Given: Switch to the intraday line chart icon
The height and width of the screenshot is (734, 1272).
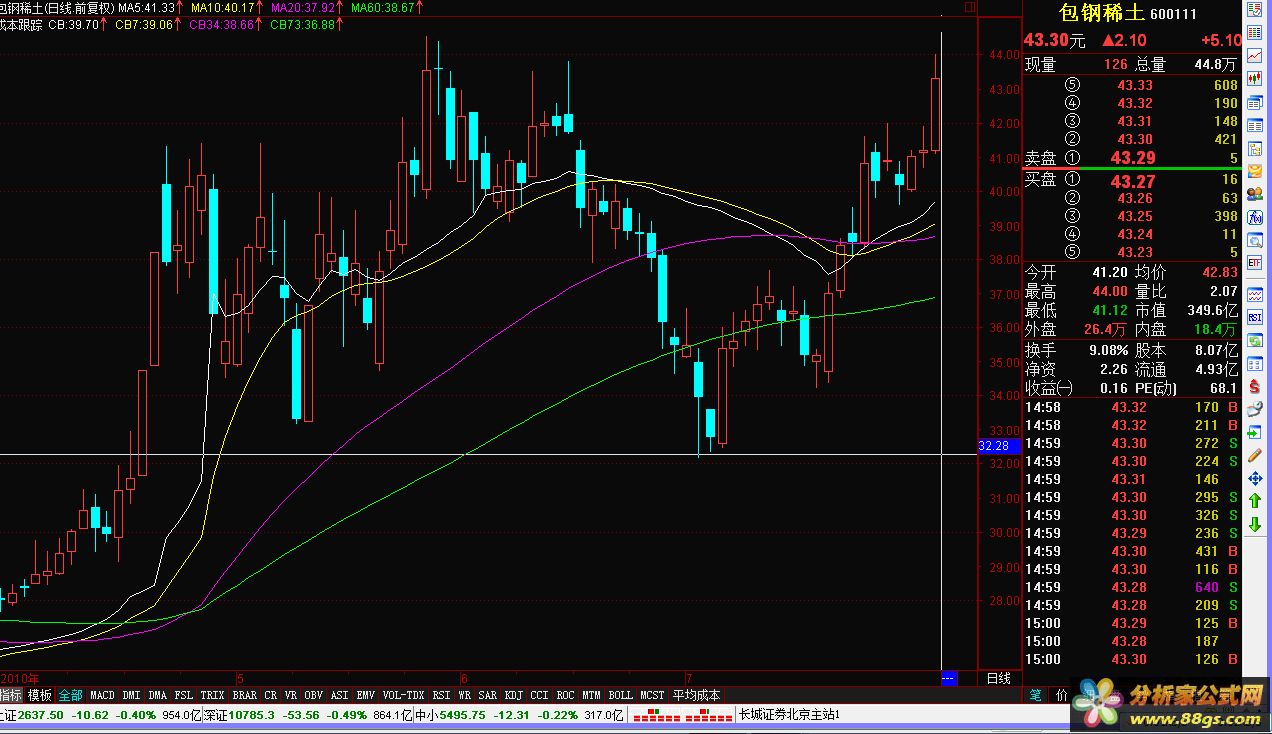Looking at the screenshot, I should [x=1254, y=56].
